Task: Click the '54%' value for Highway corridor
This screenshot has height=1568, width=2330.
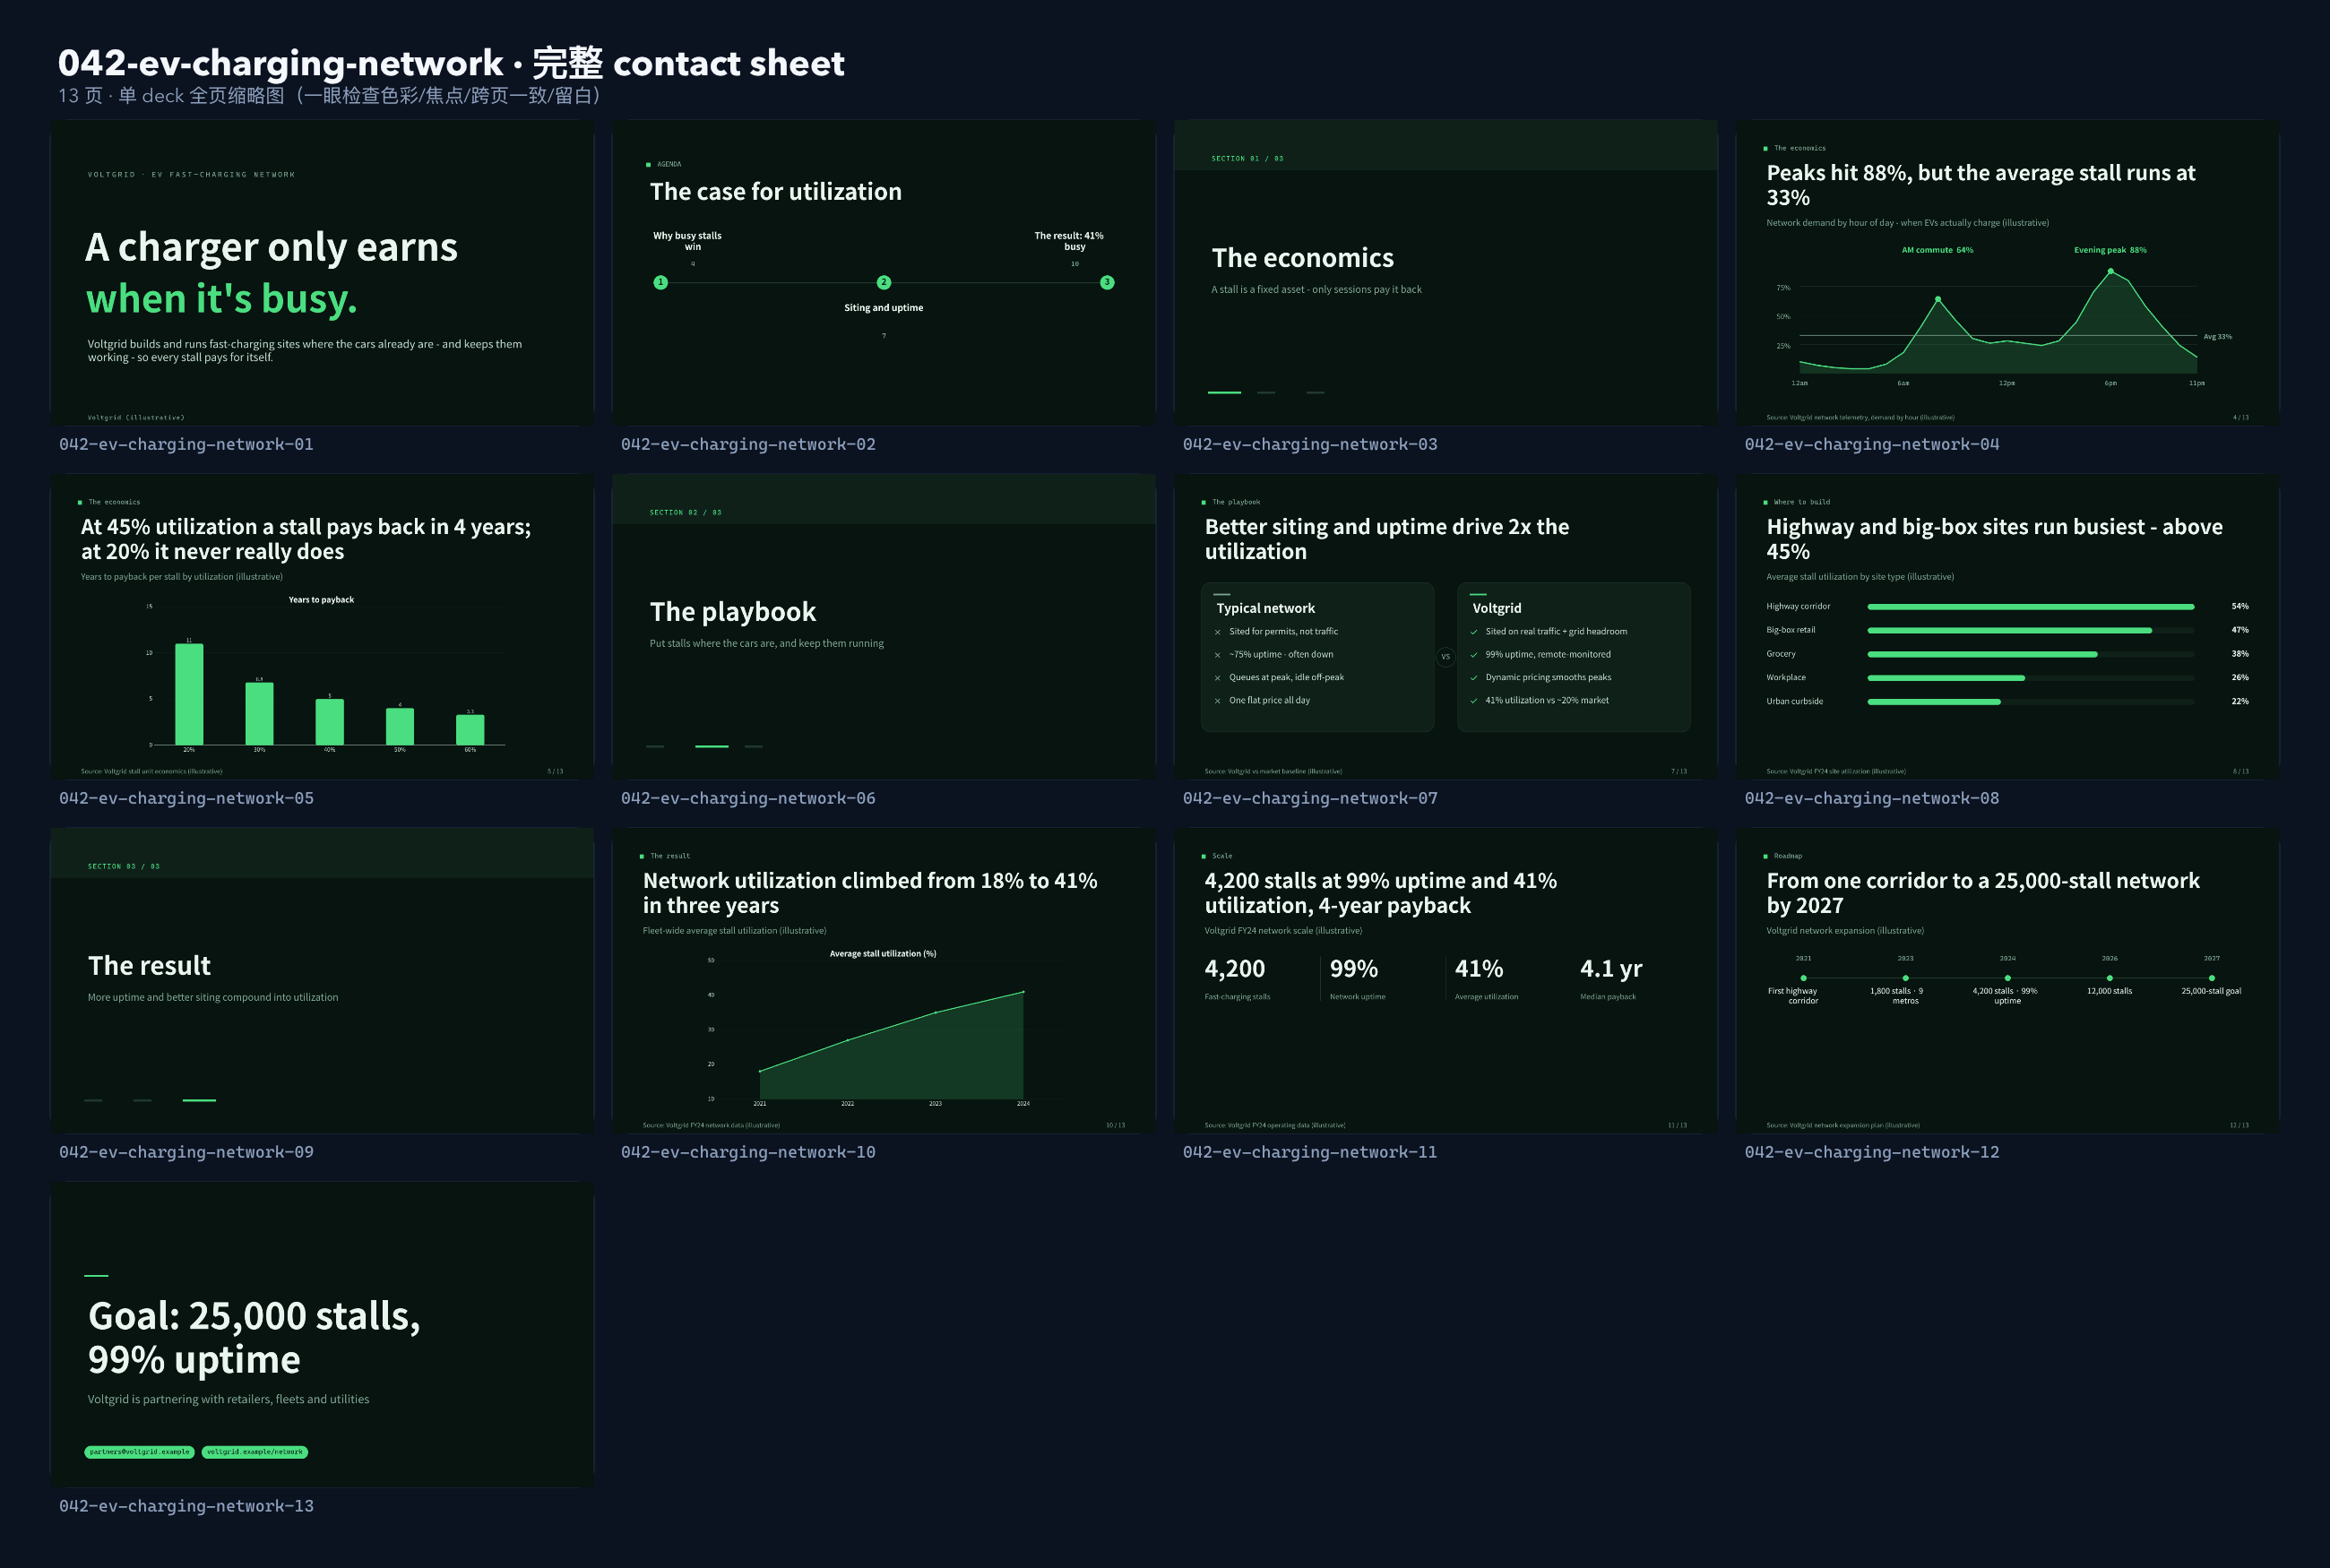Action: tap(2240, 606)
